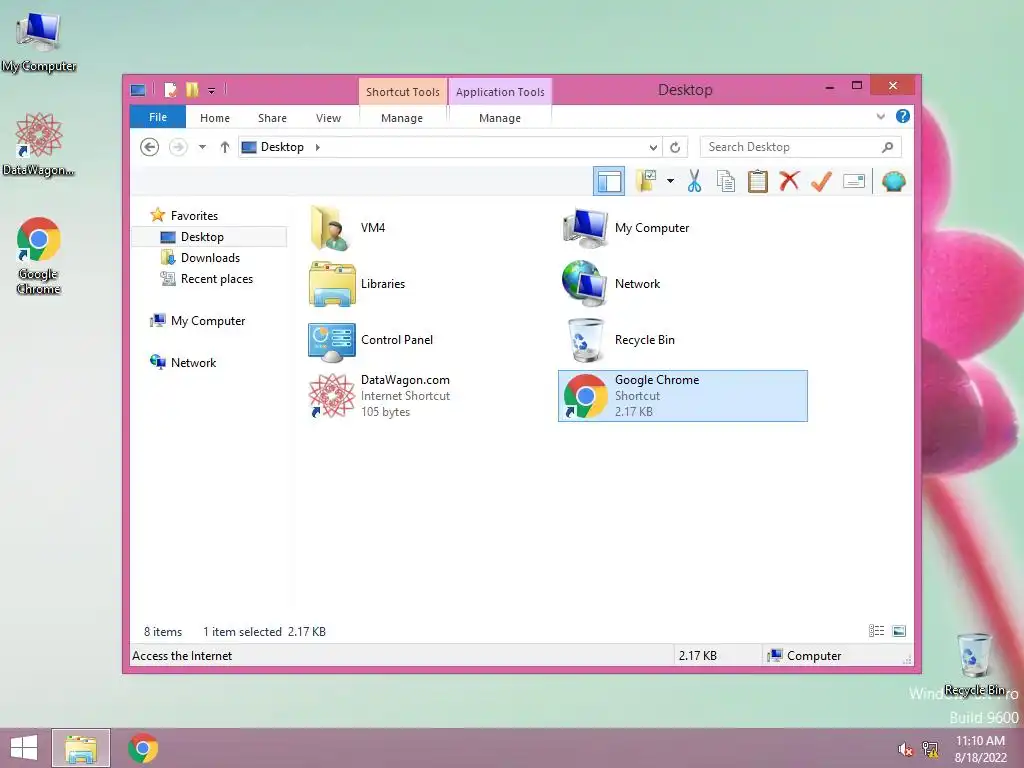
Task: Click the Application Tools contextual tab header
Action: (x=500, y=92)
